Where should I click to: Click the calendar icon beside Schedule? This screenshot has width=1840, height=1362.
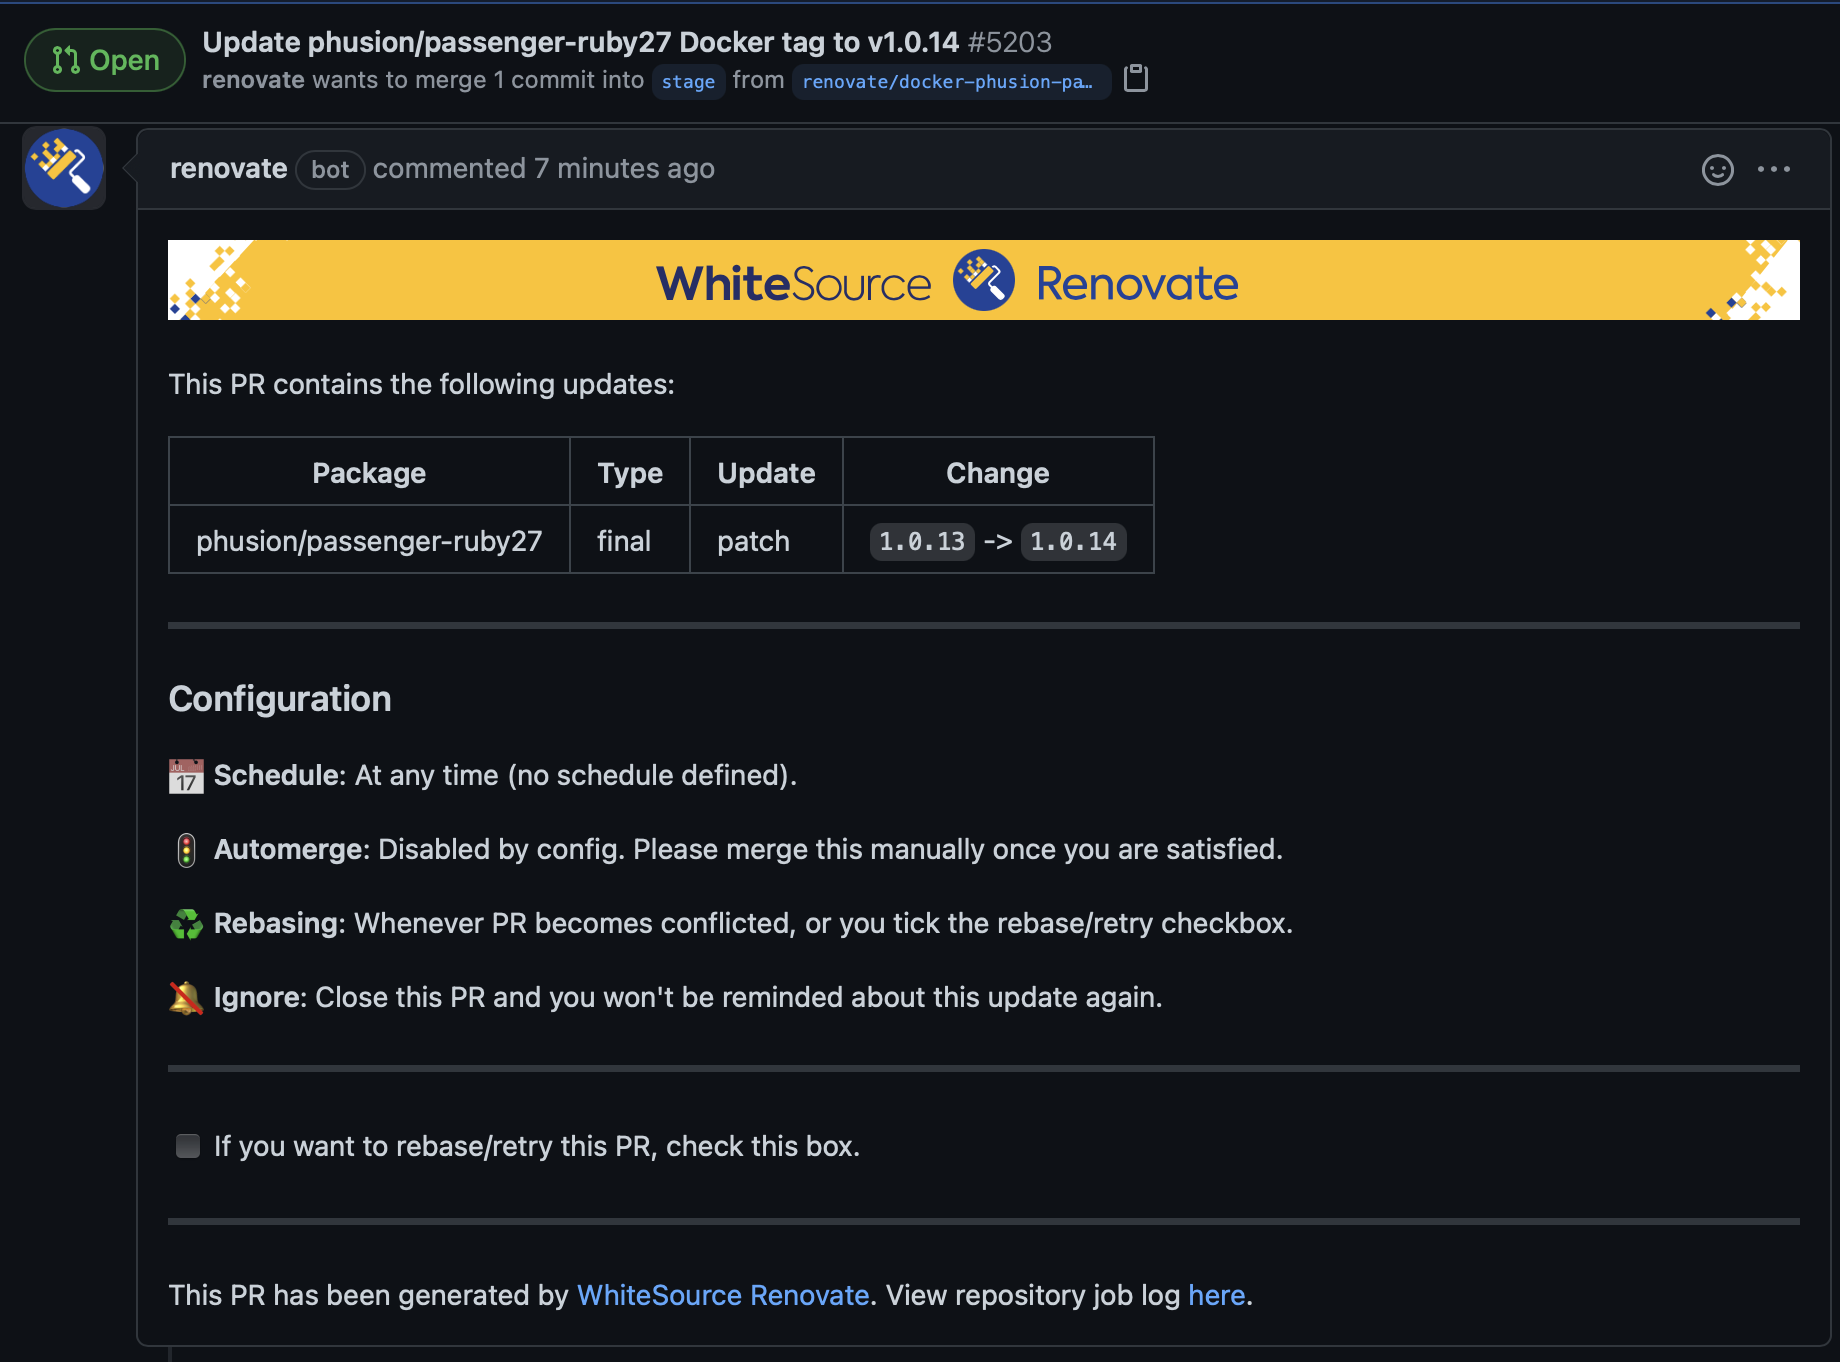coord(186,775)
